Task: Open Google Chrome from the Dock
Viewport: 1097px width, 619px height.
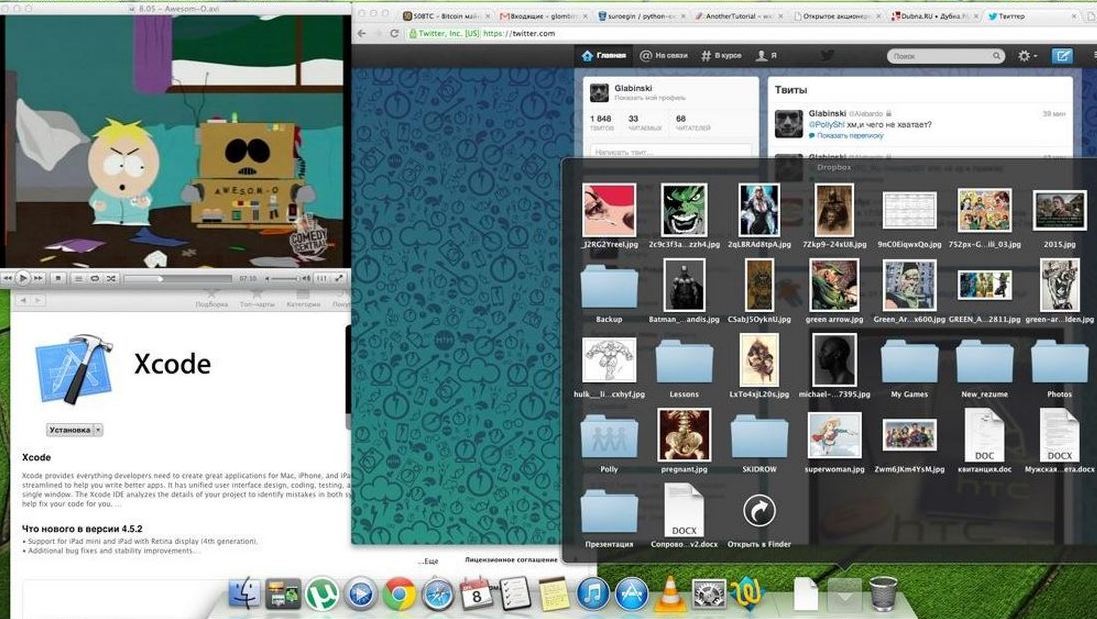Action: click(x=399, y=595)
